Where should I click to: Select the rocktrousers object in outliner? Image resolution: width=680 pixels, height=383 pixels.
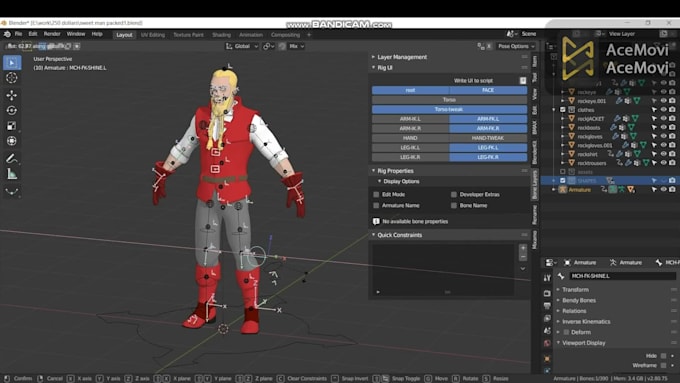coord(592,163)
